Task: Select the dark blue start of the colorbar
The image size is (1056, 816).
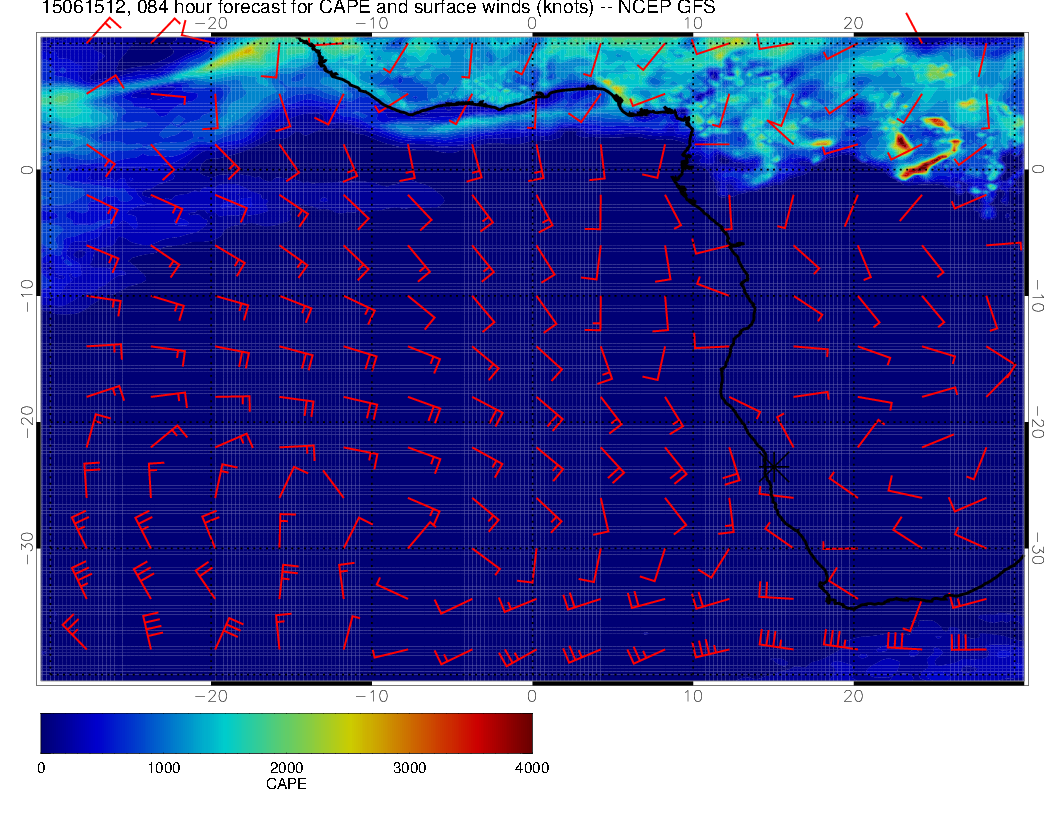Action: 48,732
